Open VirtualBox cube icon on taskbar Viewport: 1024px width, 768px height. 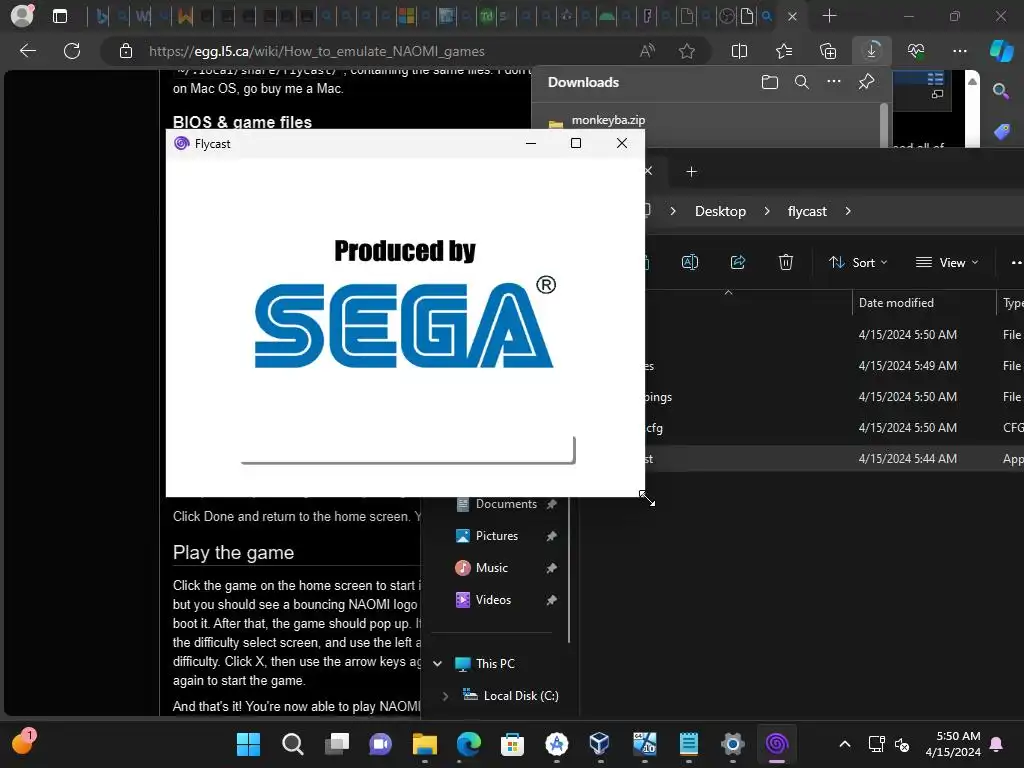pyautogui.click(x=600, y=744)
